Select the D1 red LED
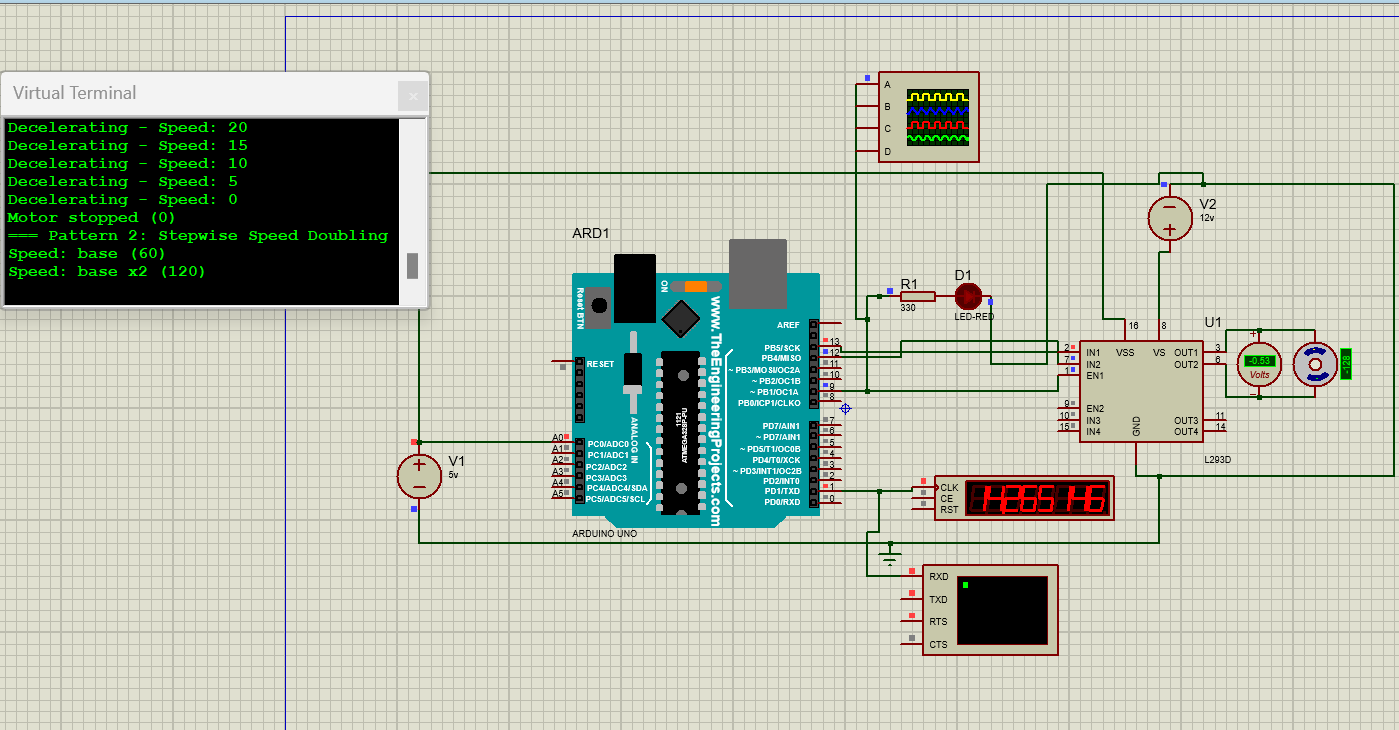Screen dimensions: 1399x730 click(x=968, y=296)
